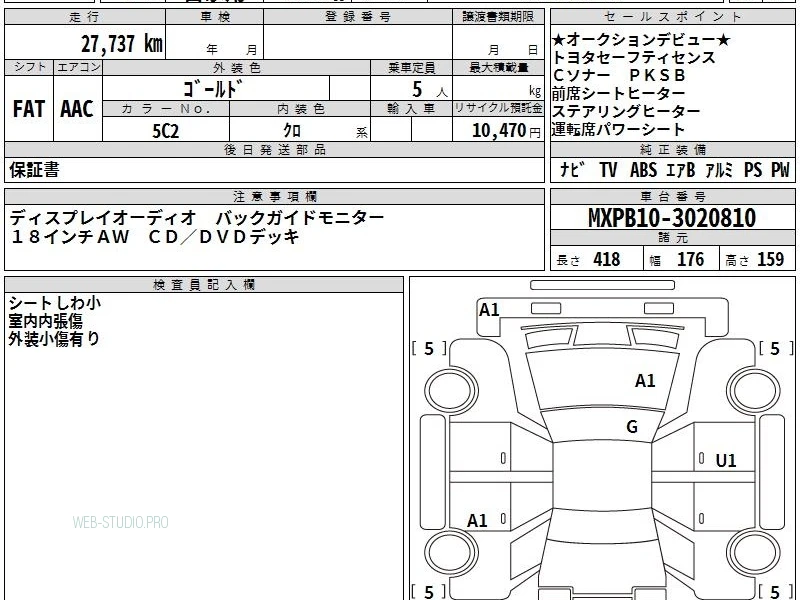Click the 18インチAW CD/DVDデッキ line
Image resolution: width=800 pixels, height=600 pixels.
pyautogui.click(x=154, y=236)
